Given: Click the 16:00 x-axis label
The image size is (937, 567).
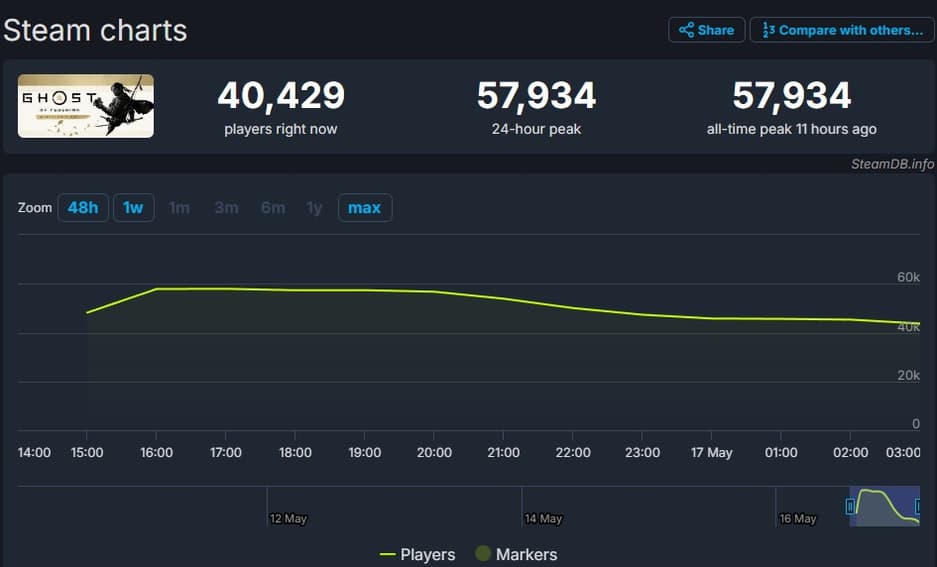Looking at the screenshot, I should (x=157, y=453).
